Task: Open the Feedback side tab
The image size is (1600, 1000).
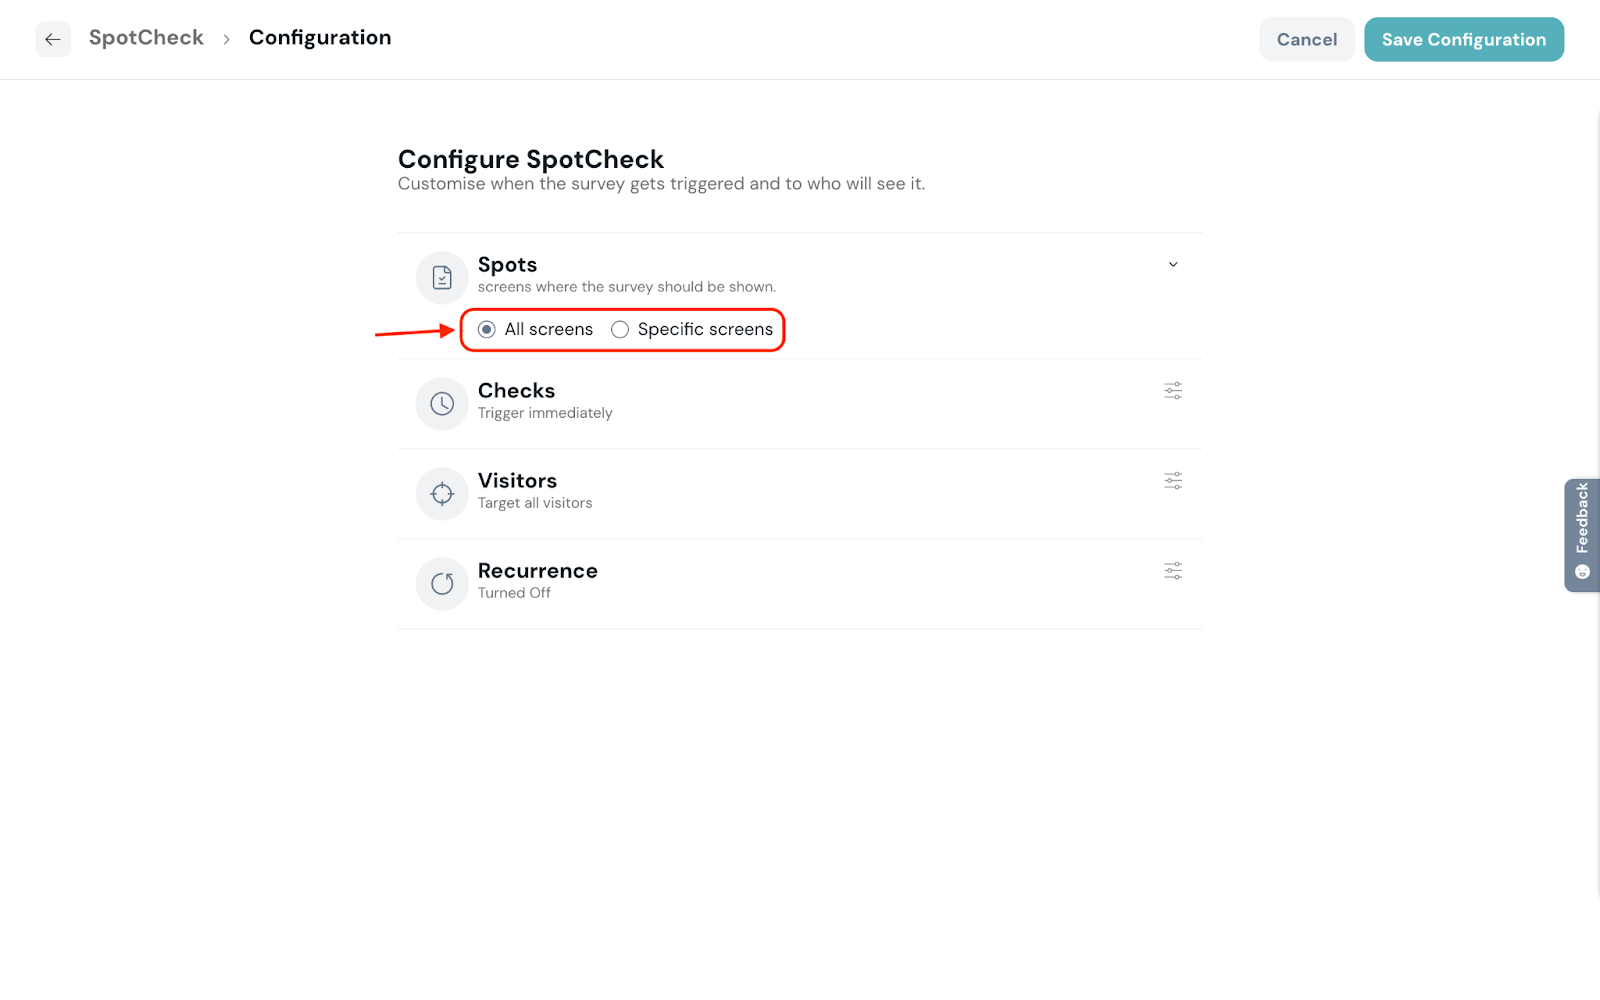Action: pyautogui.click(x=1582, y=535)
